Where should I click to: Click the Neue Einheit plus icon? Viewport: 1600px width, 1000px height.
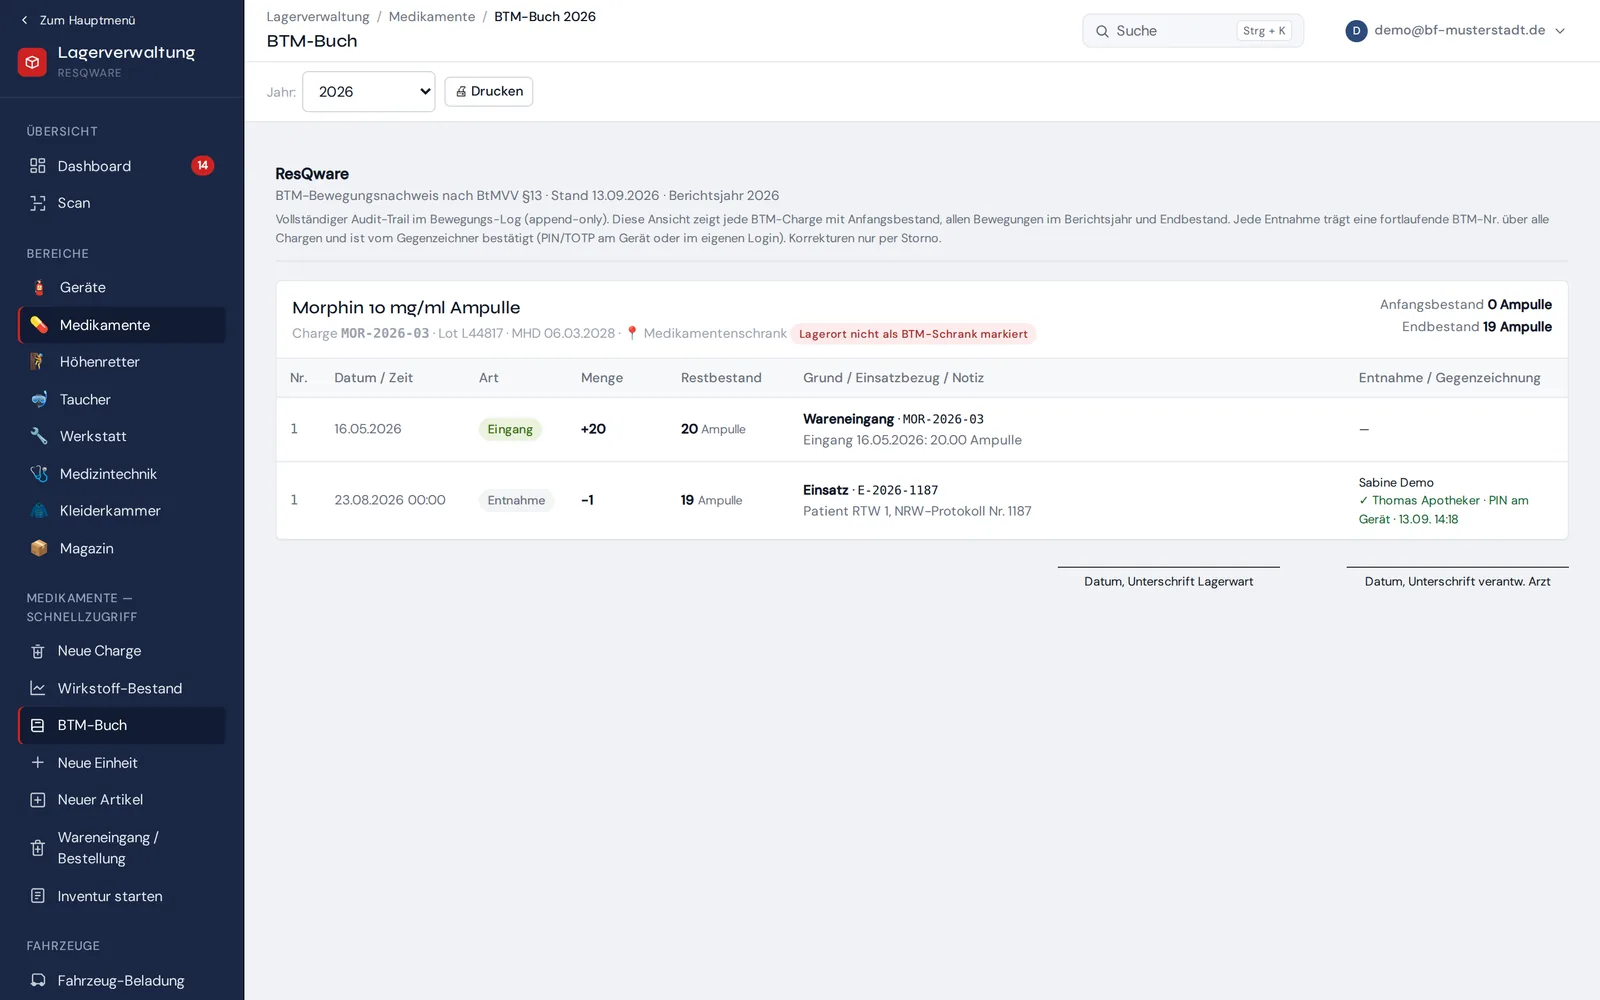pyautogui.click(x=38, y=763)
